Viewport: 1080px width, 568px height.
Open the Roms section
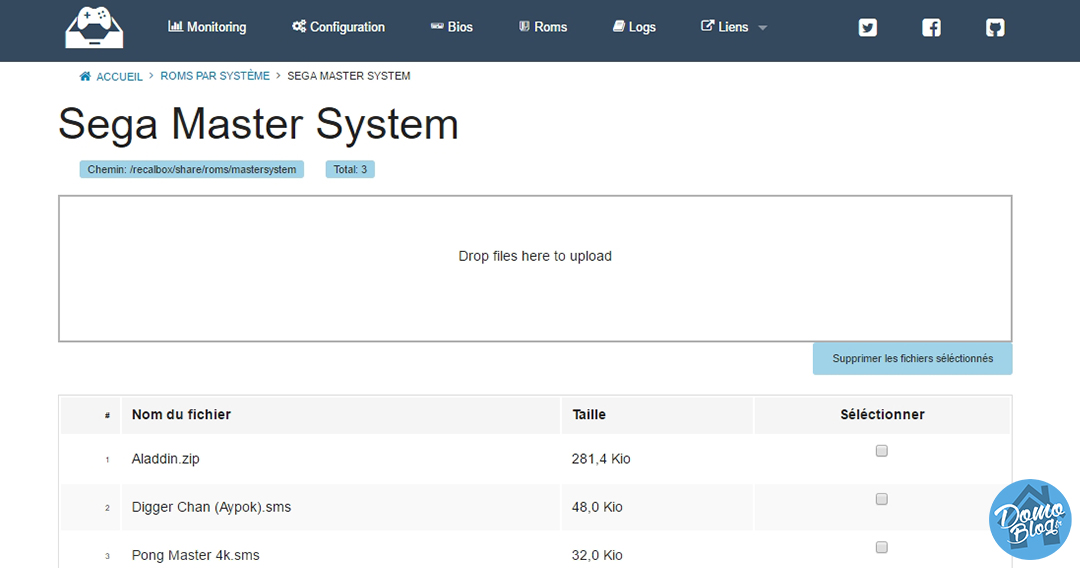click(543, 27)
